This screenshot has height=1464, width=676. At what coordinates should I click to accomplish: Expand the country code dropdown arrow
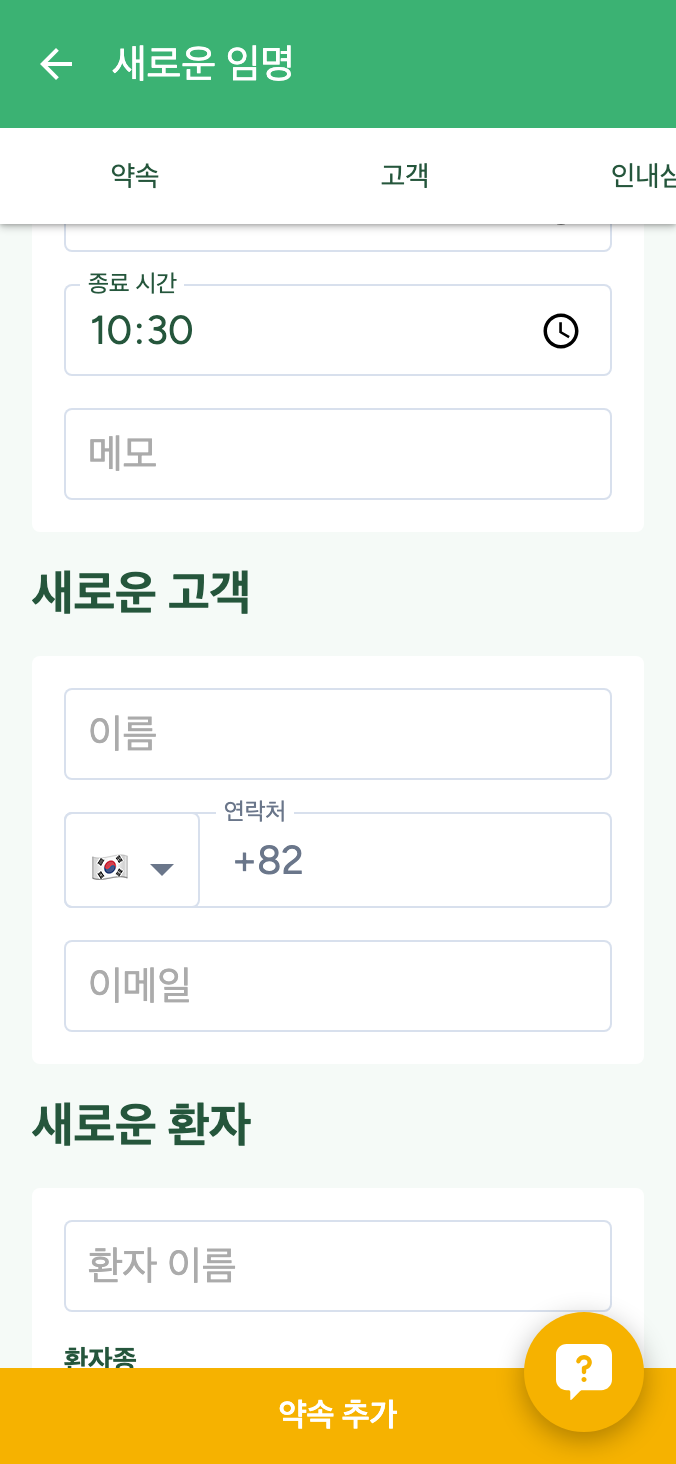[162, 868]
